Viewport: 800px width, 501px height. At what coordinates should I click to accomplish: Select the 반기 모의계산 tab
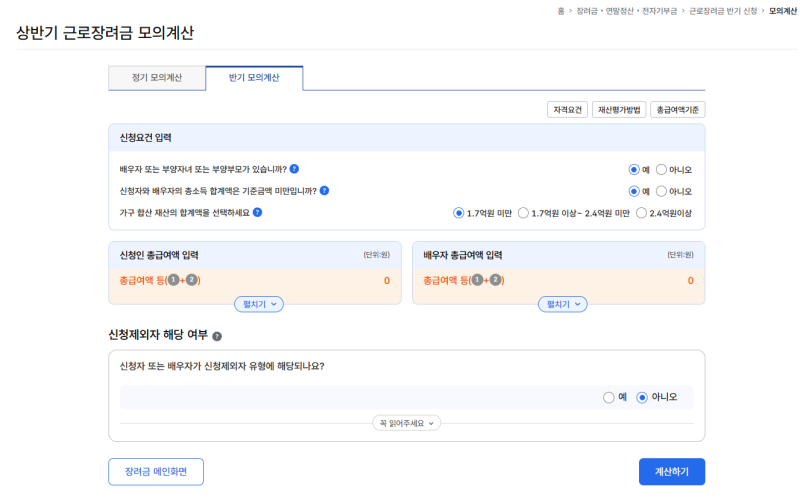pyautogui.click(x=254, y=78)
